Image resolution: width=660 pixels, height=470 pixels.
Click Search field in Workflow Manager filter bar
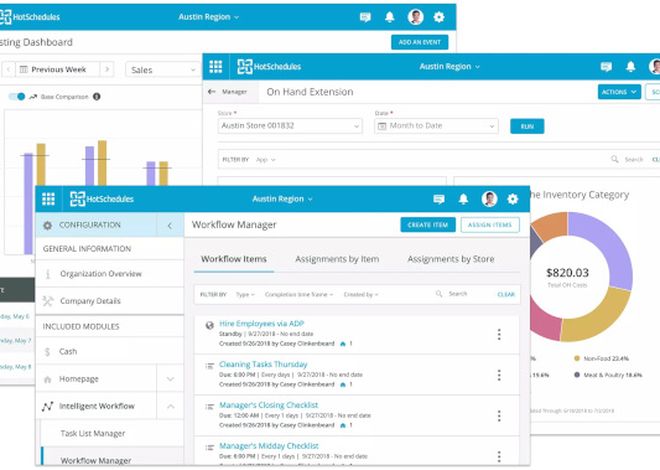458,294
